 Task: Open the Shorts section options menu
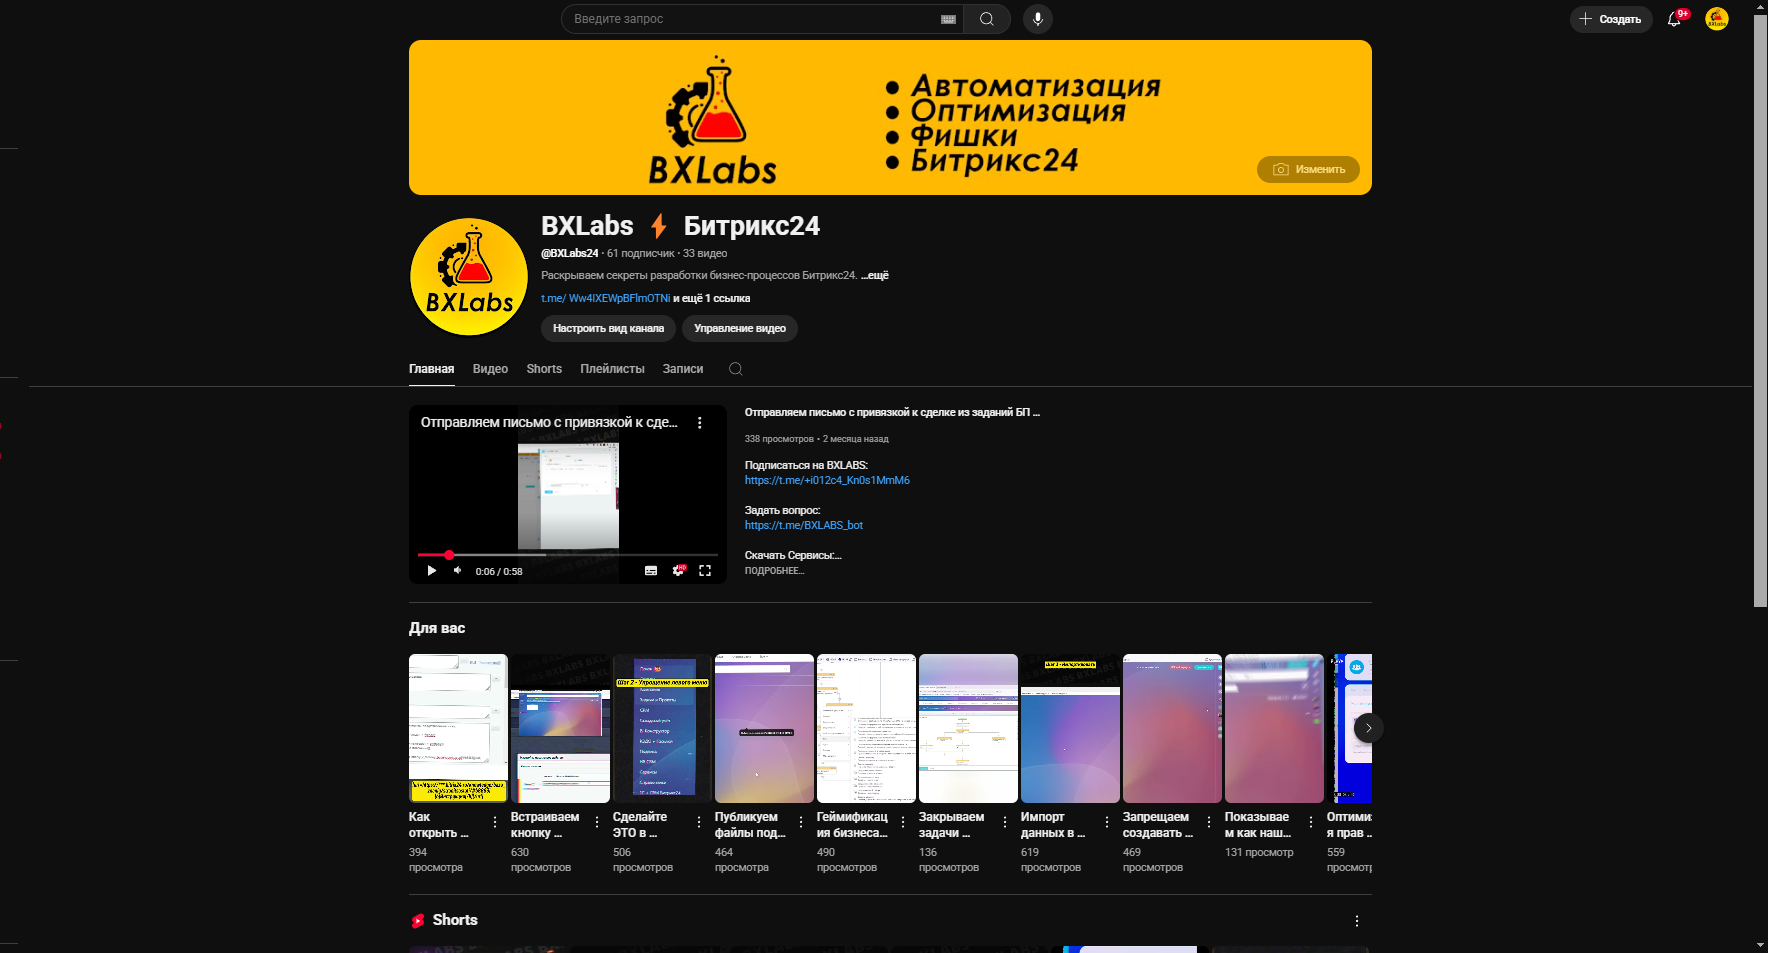coord(1357,921)
